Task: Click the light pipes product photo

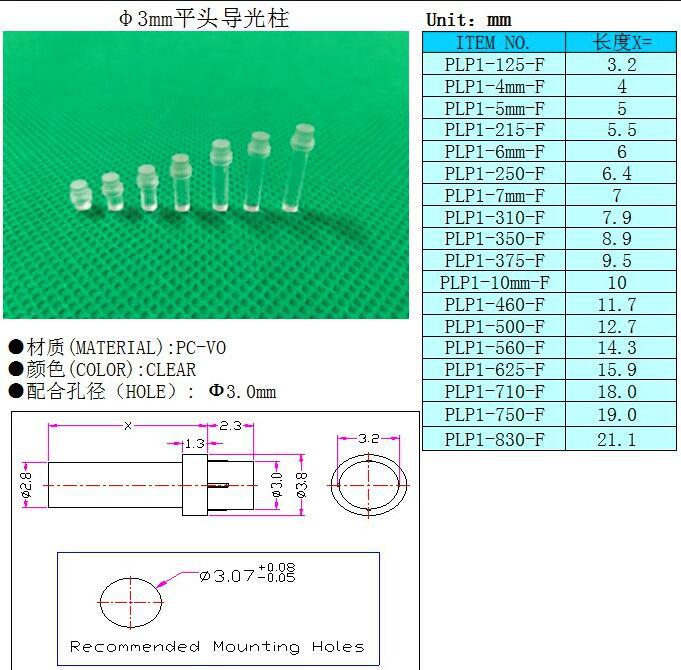Action: coord(206,175)
